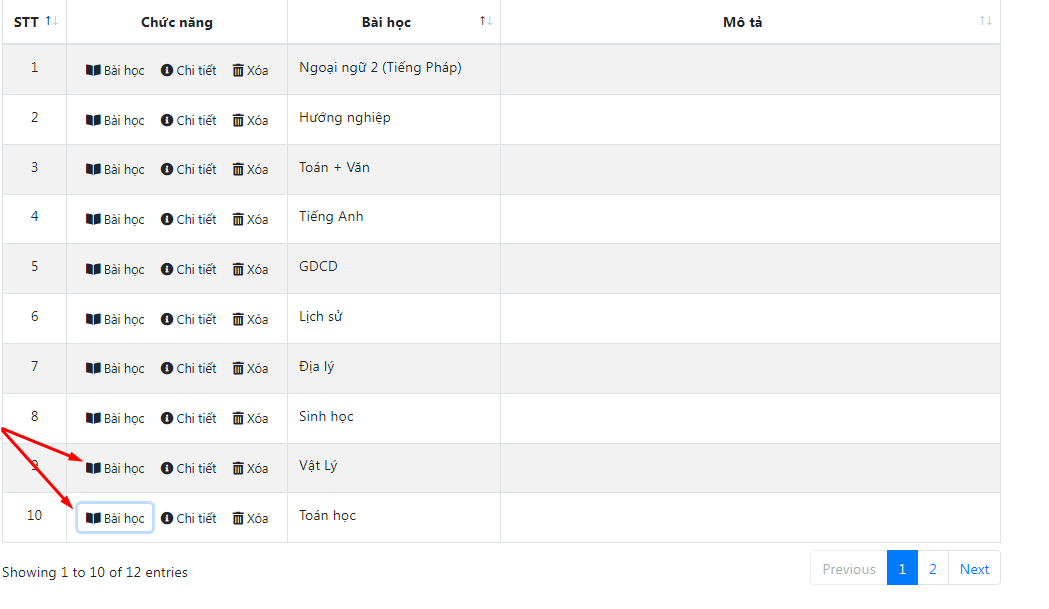This screenshot has height=609, width=1049.
Task: Delete Vật Lý row with Xóa
Action: point(250,468)
